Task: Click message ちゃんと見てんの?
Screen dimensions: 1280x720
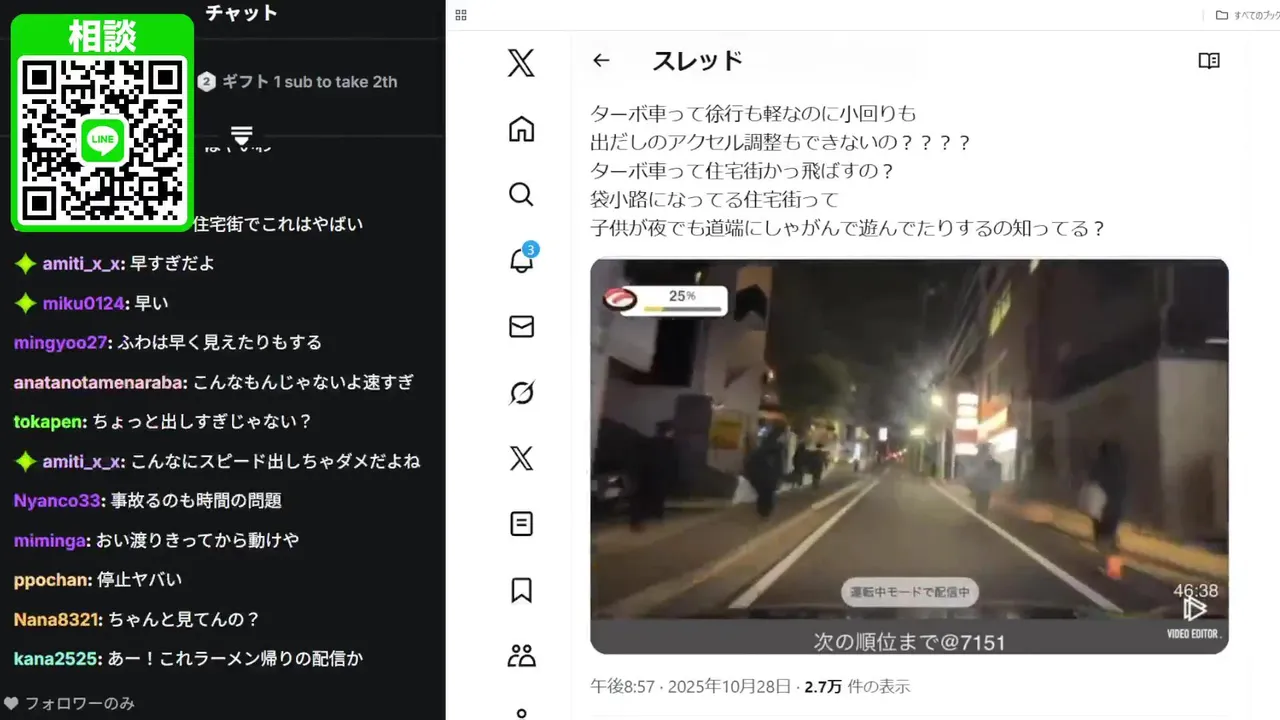Action: click(184, 620)
